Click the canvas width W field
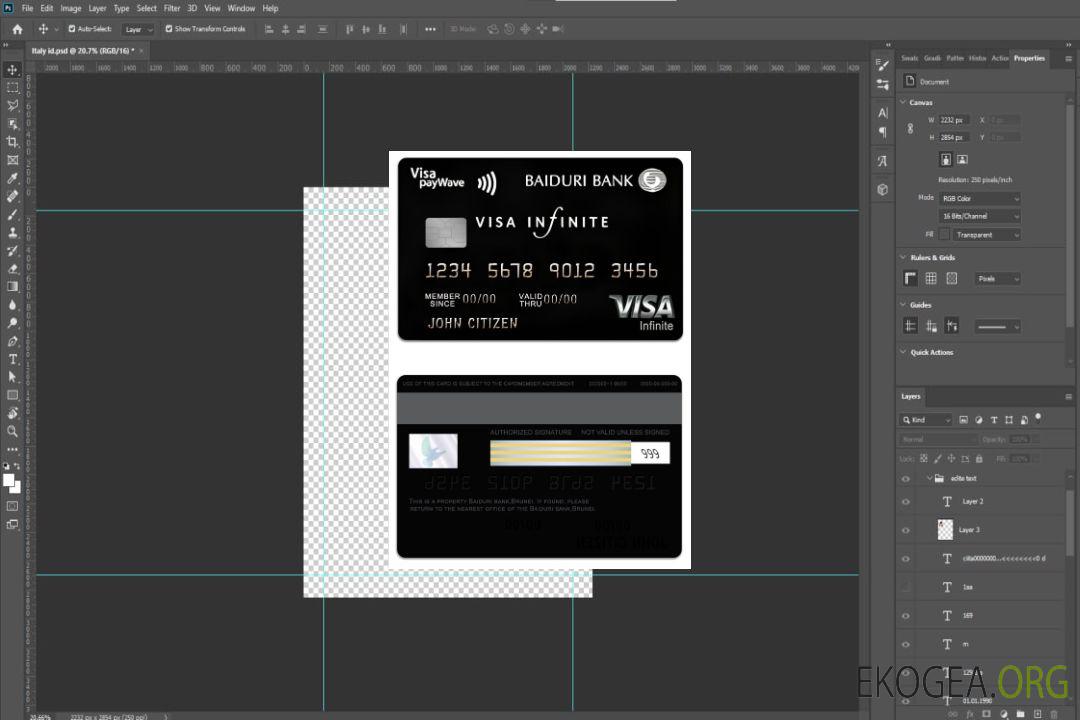This screenshot has width=1080, height=720. 955,120
